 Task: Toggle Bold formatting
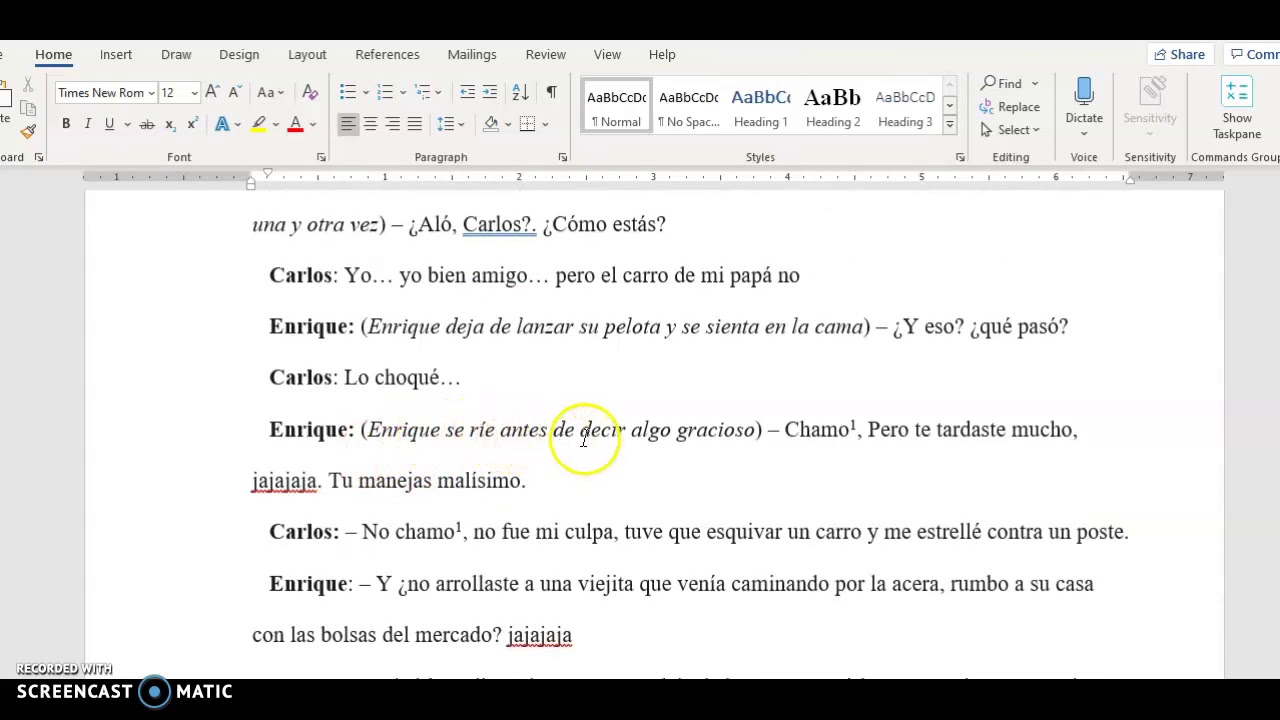point(66,124)
